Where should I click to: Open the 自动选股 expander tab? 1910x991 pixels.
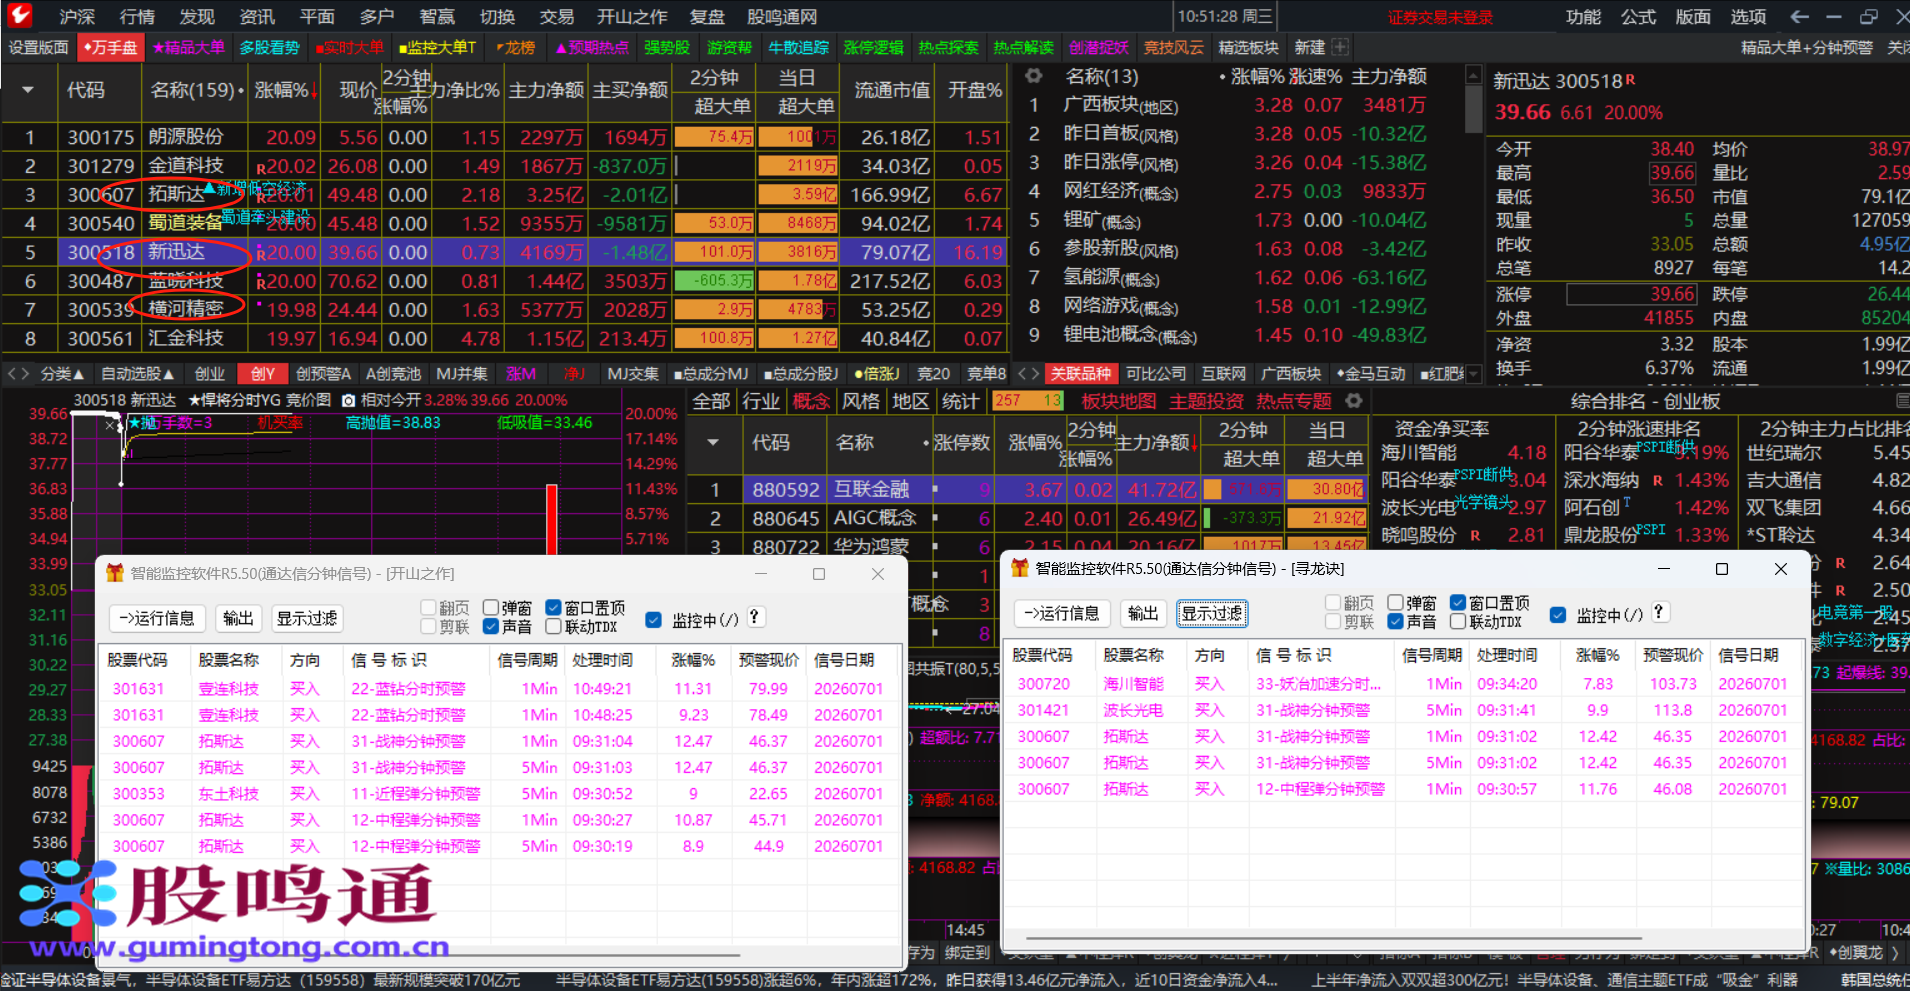[137, 374]
